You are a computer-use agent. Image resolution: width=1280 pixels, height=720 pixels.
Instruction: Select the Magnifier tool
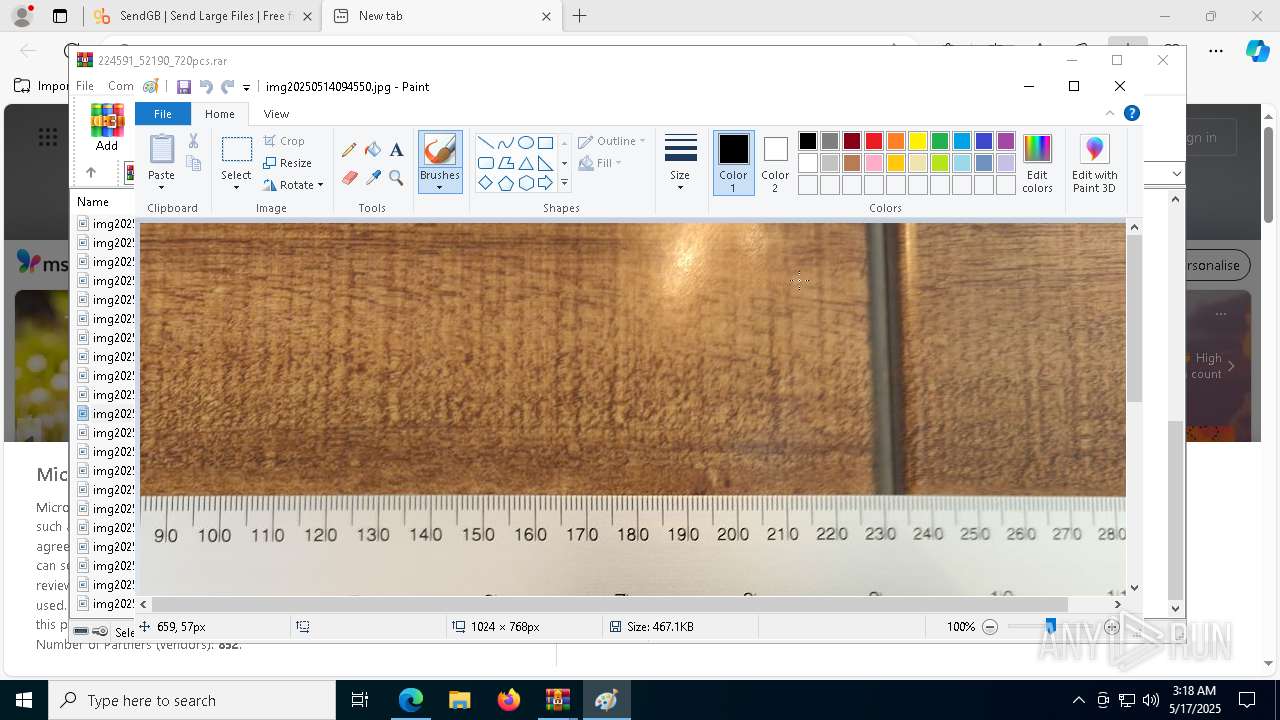coord(396,178)
